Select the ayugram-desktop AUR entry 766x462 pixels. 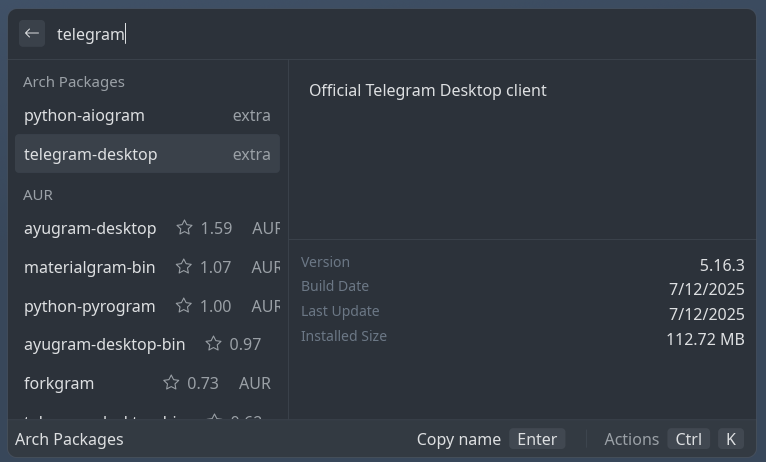(147, 228)
